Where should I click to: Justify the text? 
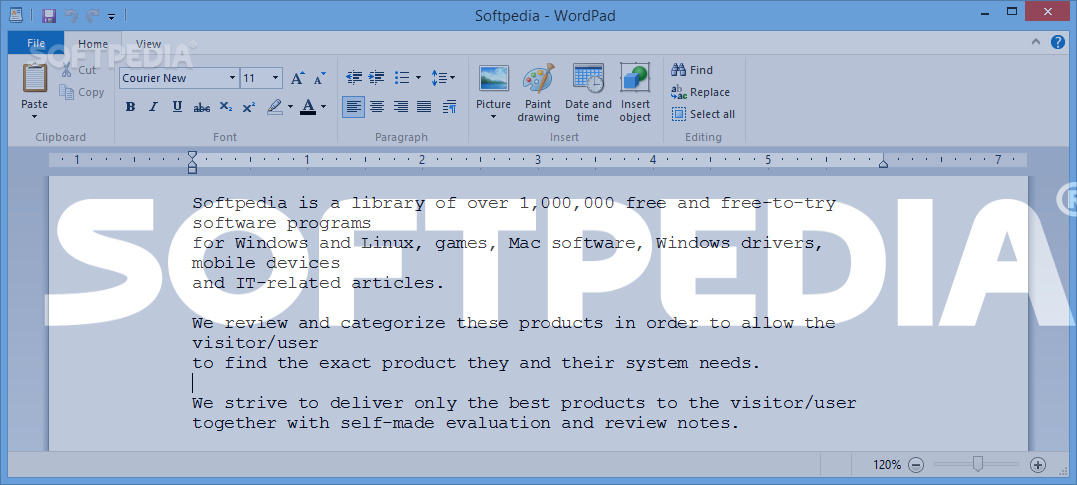click(424, 106)
